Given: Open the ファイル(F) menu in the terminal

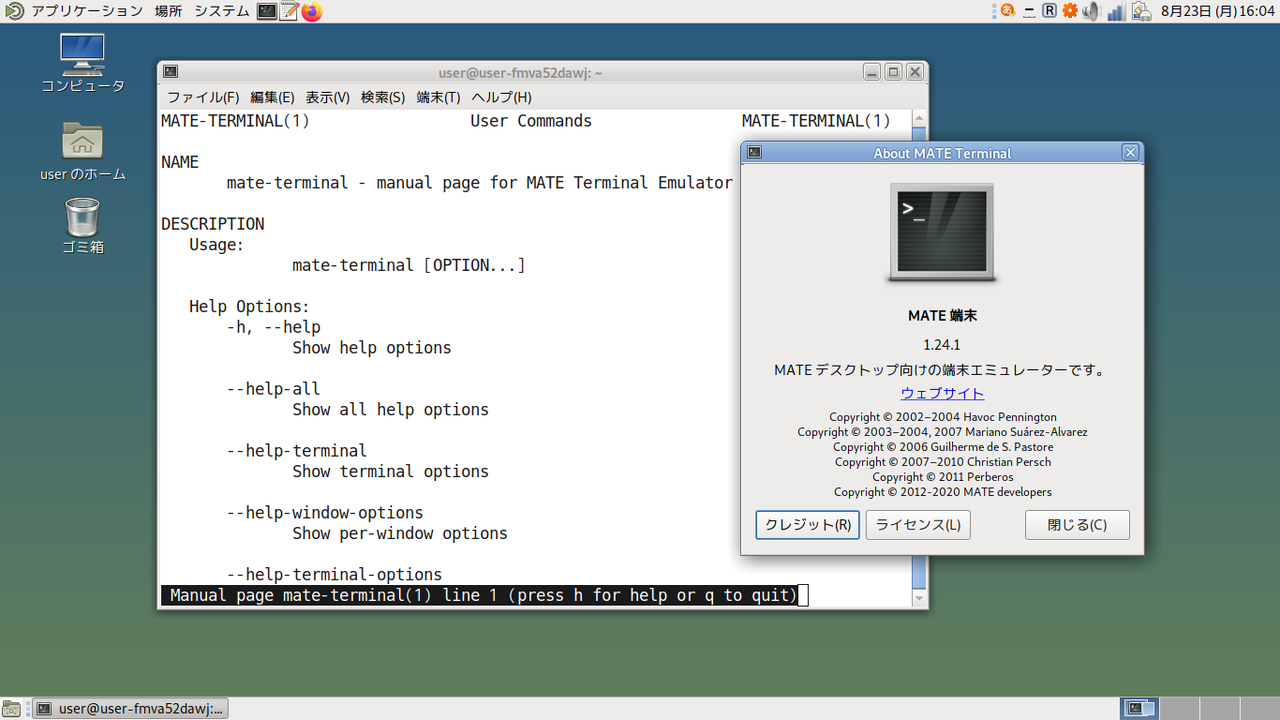Looking at the screenshot, I should click(x=203, y=97).
